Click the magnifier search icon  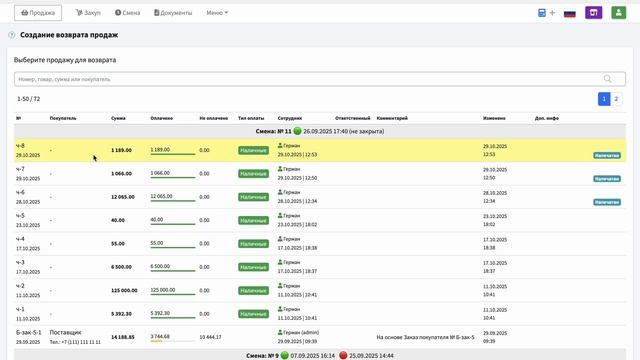click(x=607, y=79)
